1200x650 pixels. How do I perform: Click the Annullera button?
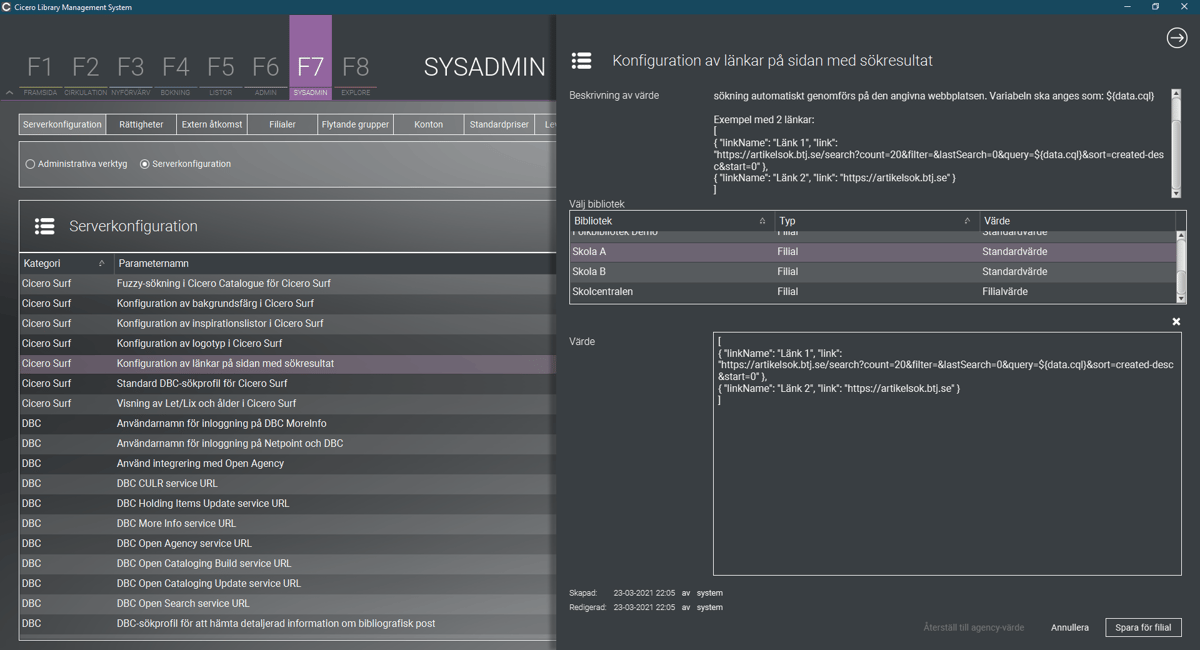coord(1070,628)
